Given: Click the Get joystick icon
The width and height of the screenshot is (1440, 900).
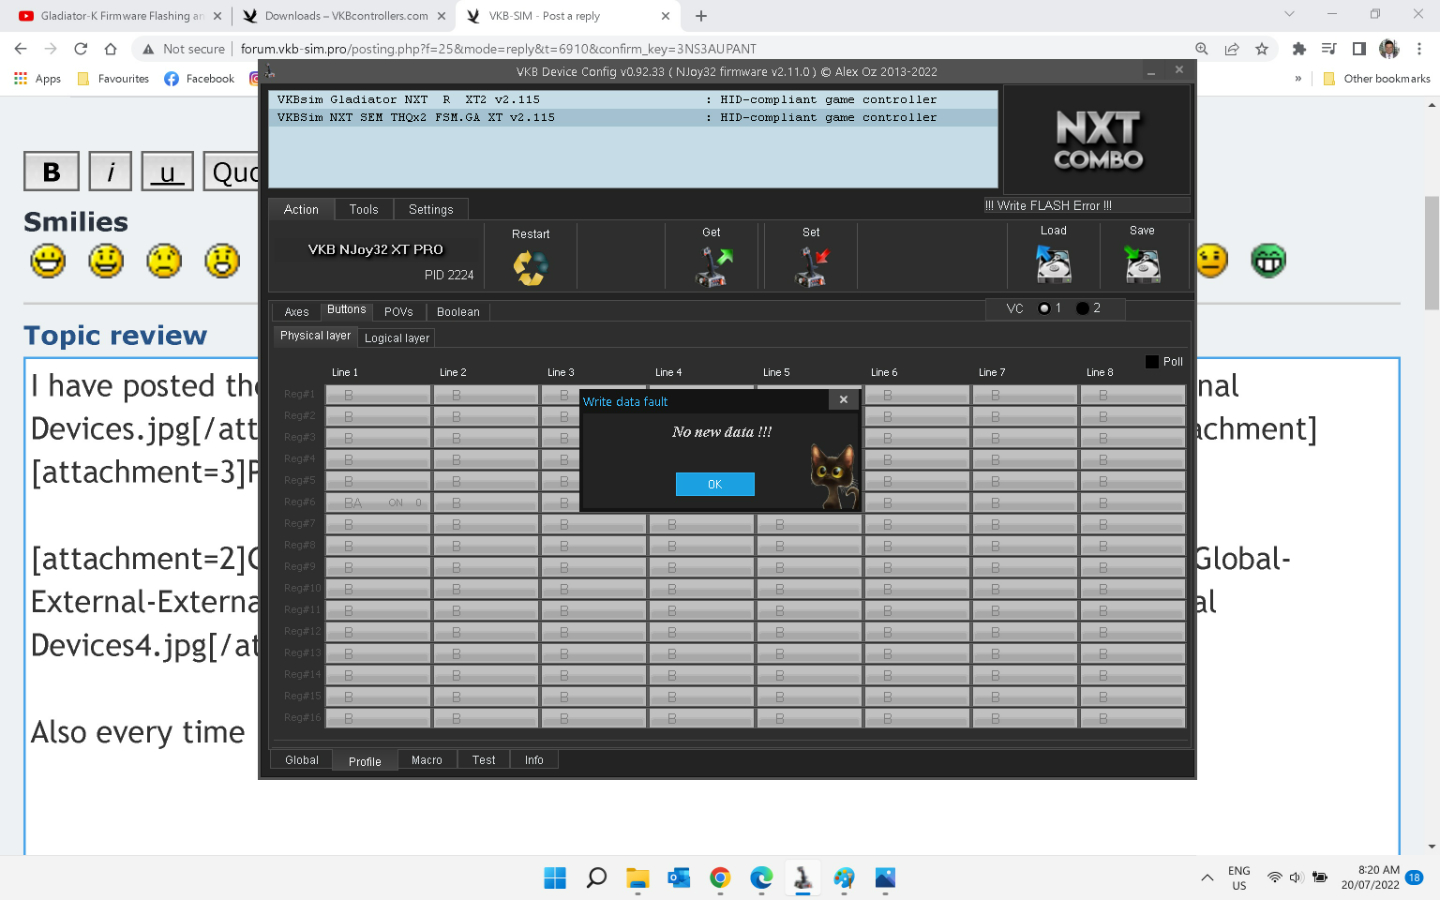Looking at the screenshot, I should (x=713, y=267).
